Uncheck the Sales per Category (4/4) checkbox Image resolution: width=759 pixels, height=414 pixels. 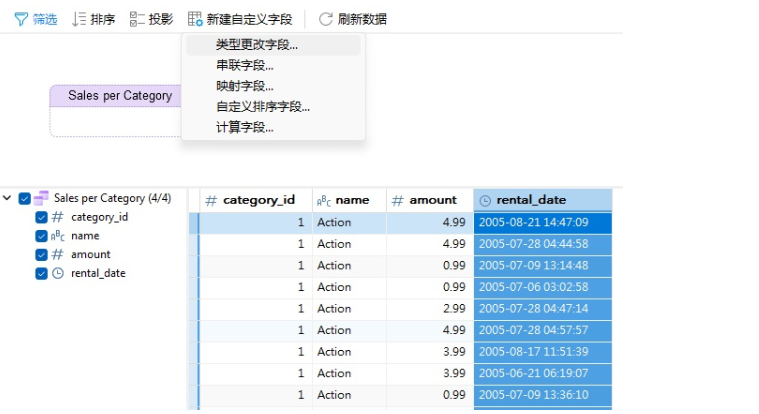(x=25, y=199)
